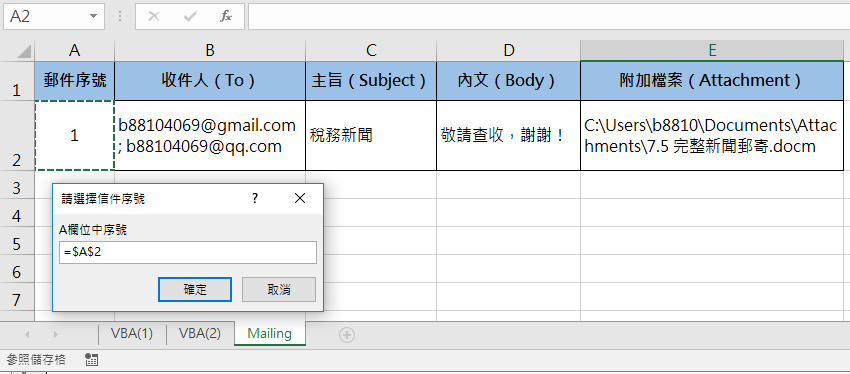Viewport: 850px width, 374px height.
Task: Cancel with the 取消 button
Action: (x=279, y=289)
